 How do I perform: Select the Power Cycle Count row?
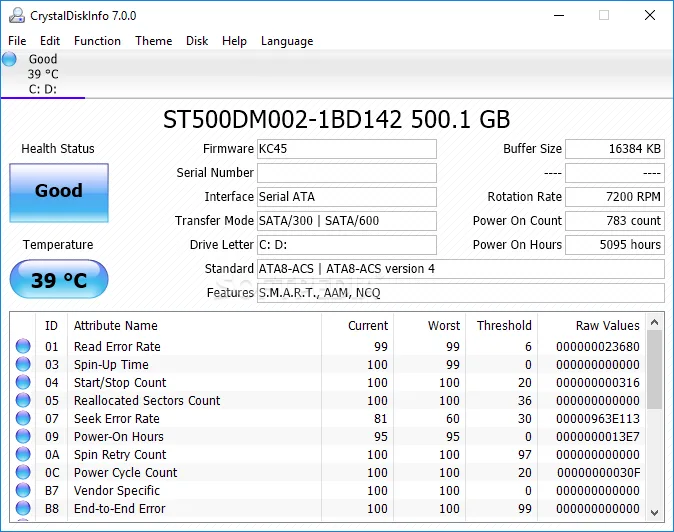pos(328,473)
